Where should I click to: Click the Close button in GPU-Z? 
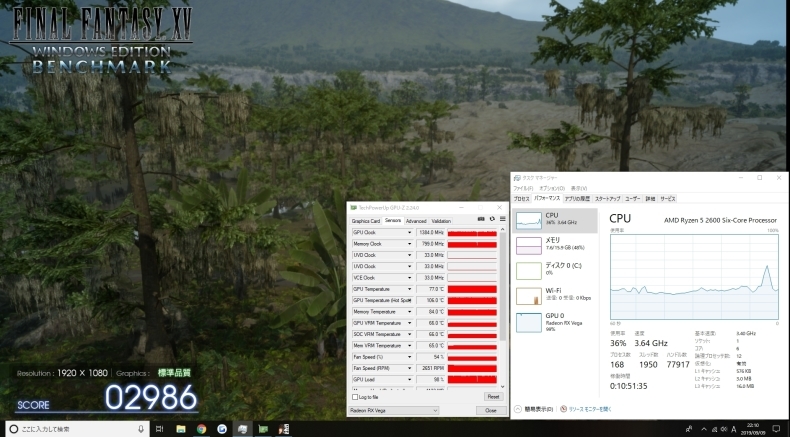[x=491, y=410]
